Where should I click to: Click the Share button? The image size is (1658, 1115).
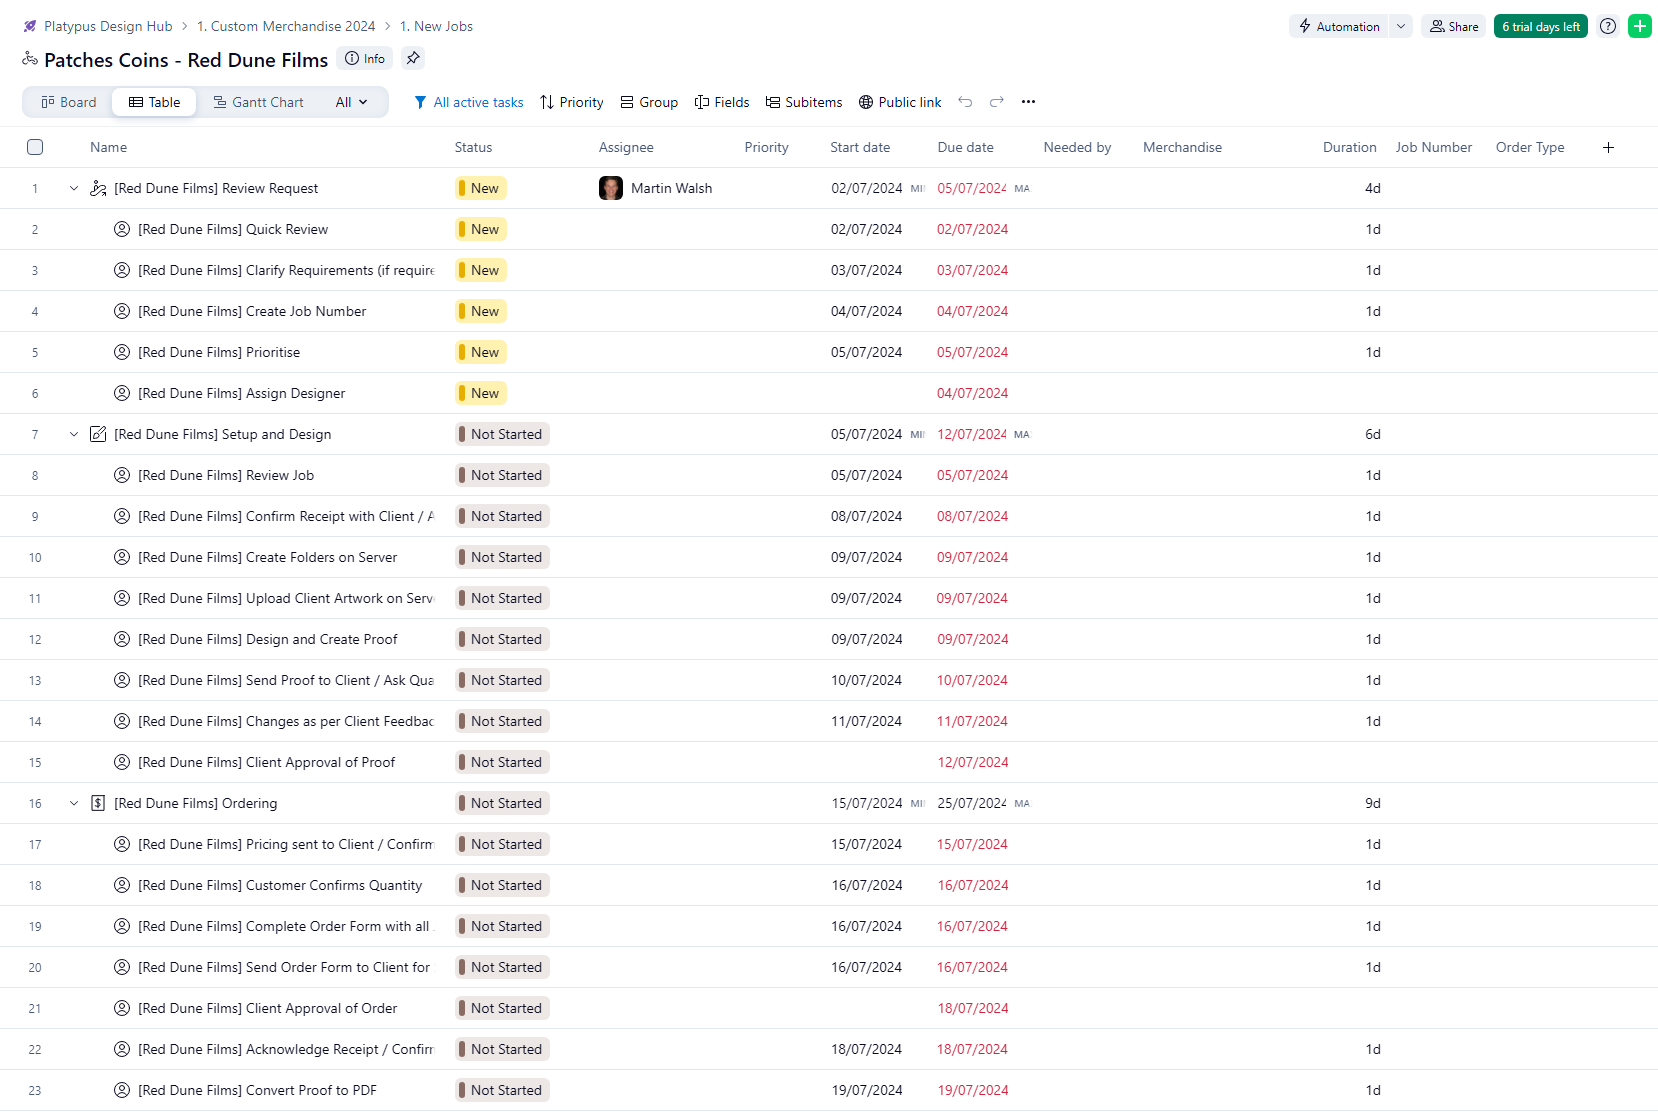coord(1453,27)
